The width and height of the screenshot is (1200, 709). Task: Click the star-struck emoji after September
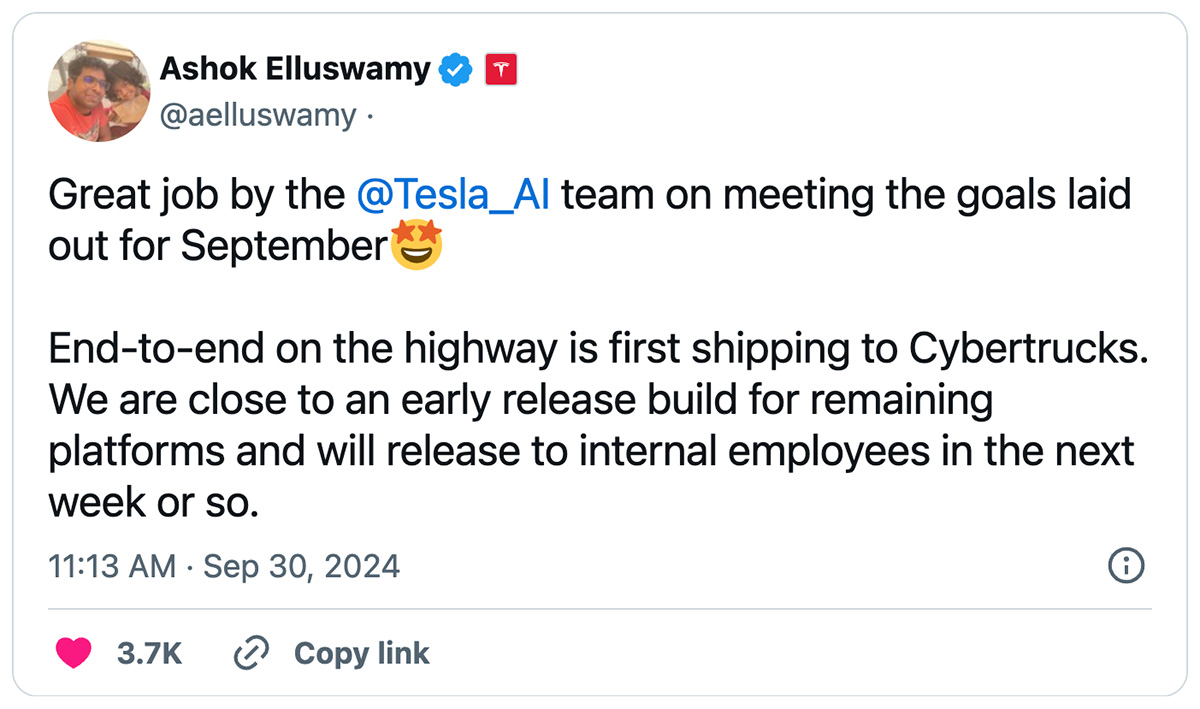415,243
